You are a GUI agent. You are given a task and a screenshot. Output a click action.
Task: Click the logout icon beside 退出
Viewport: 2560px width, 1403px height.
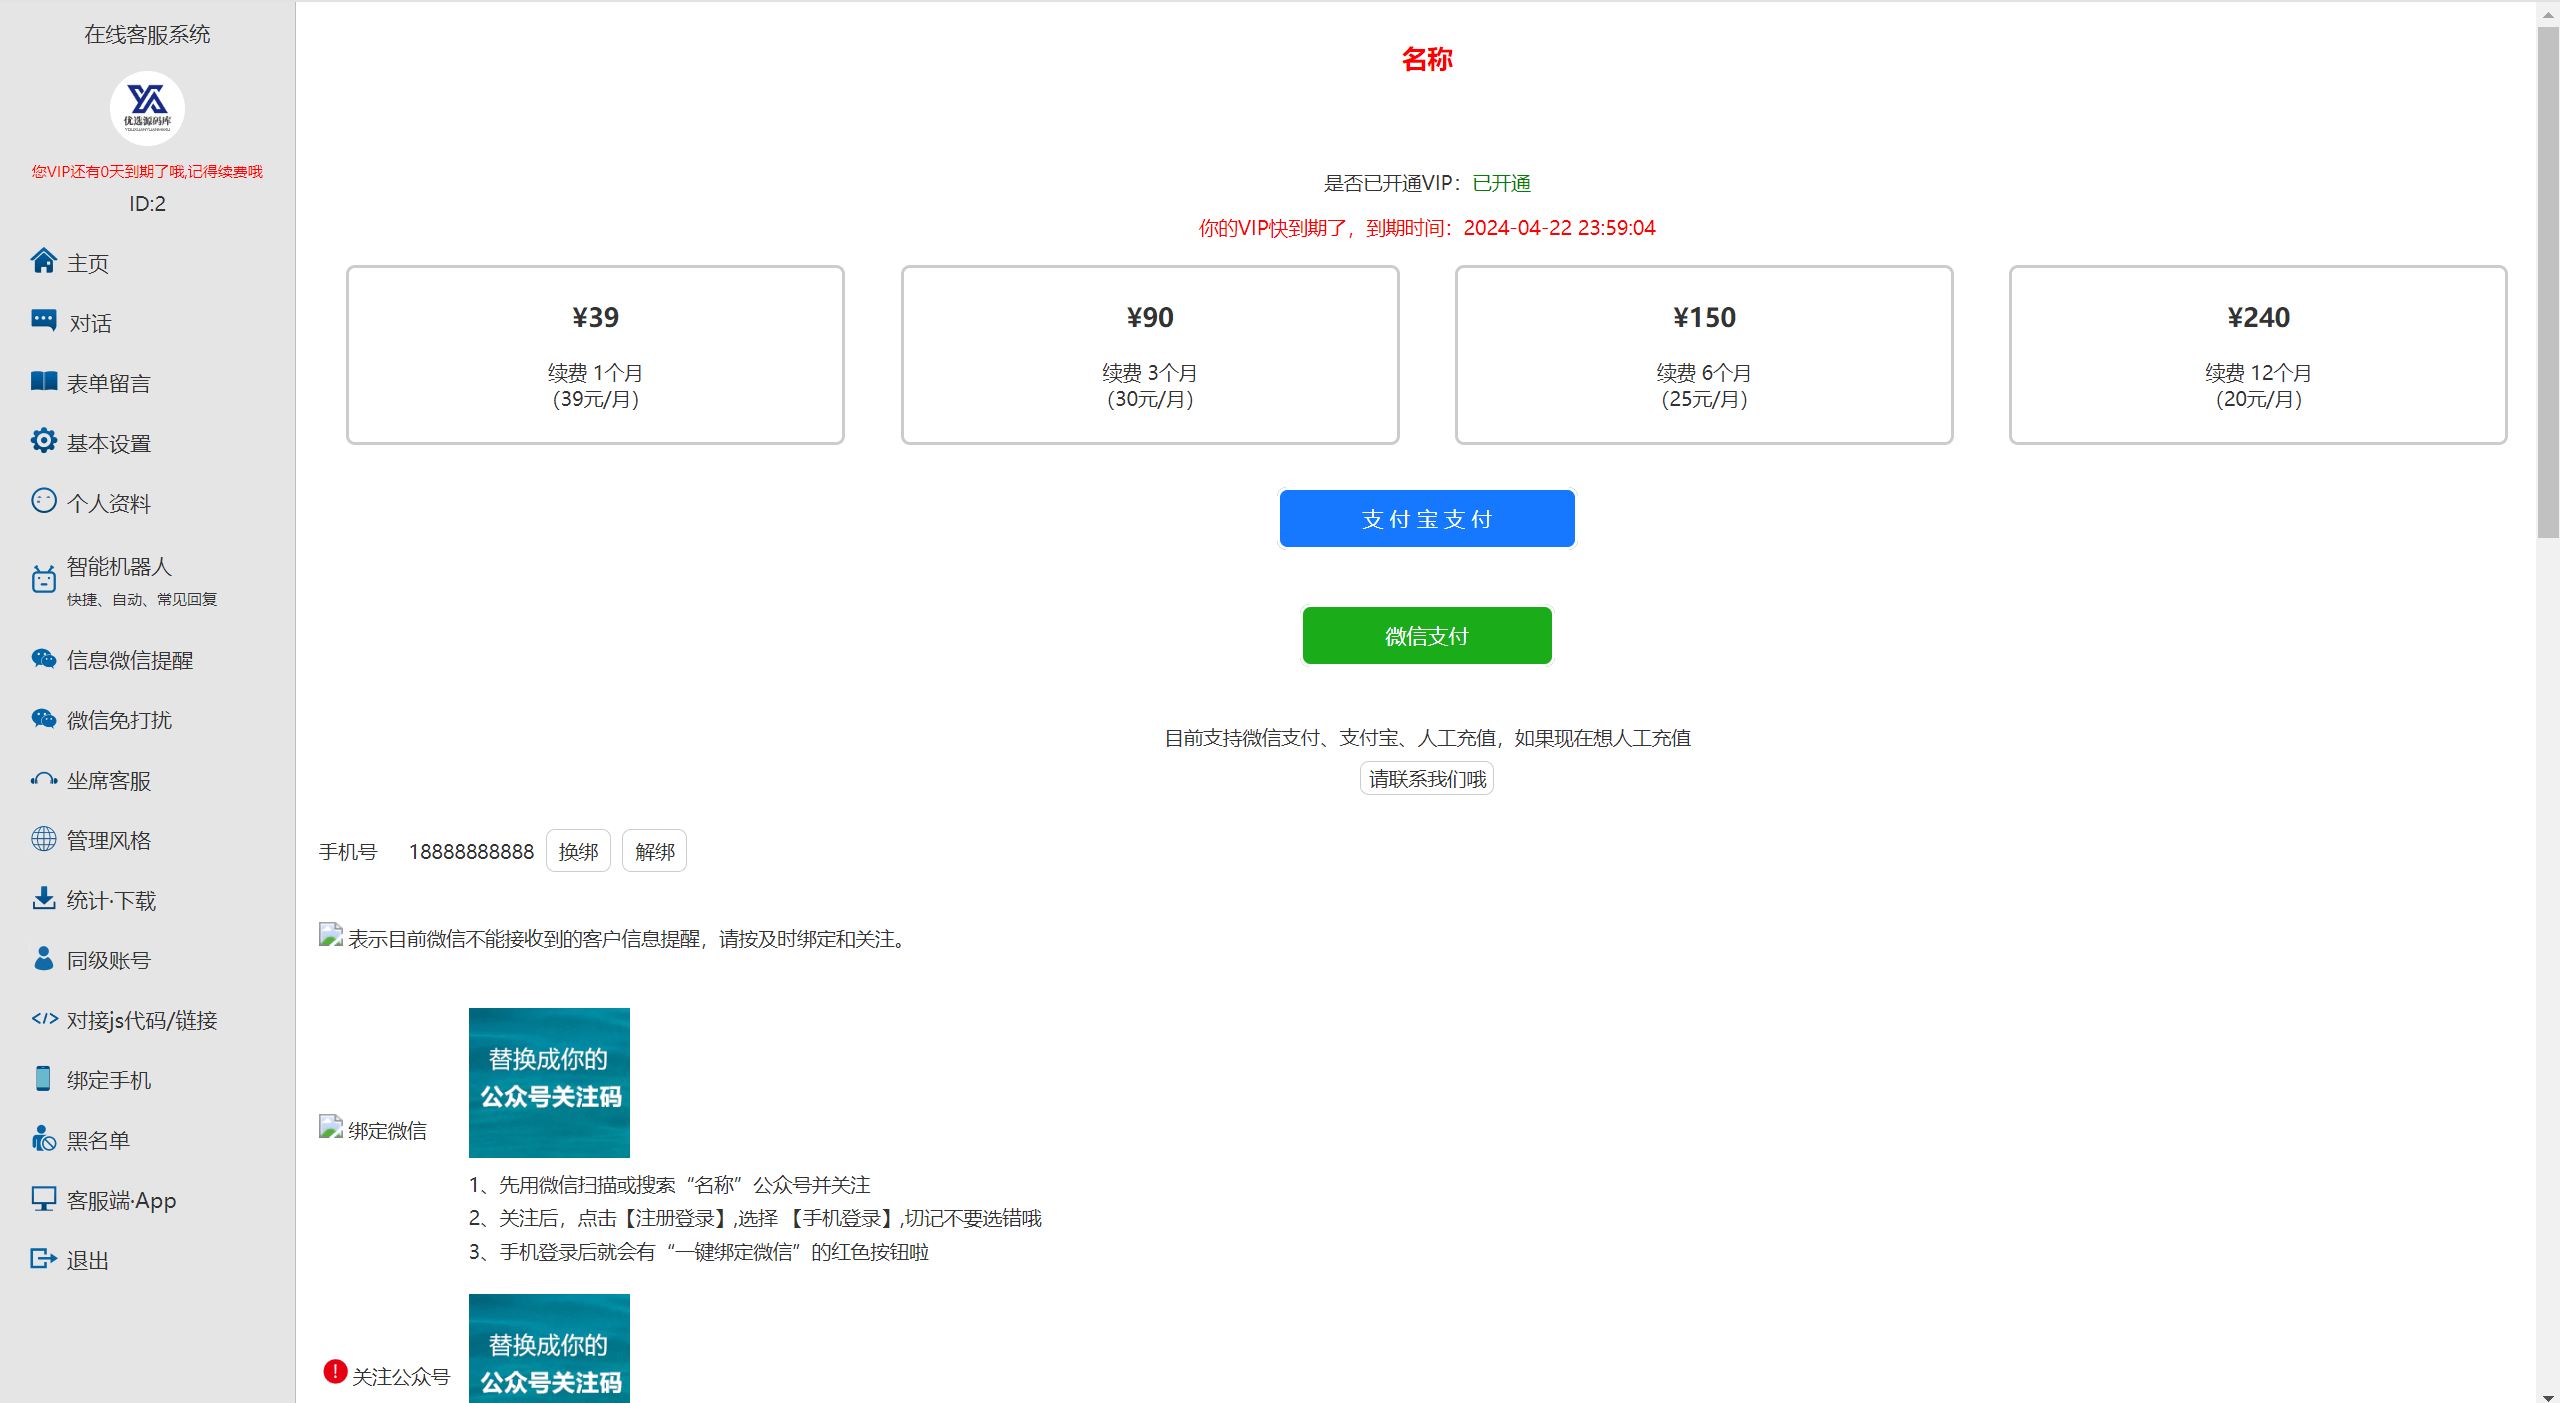(x=43, y=1258)
